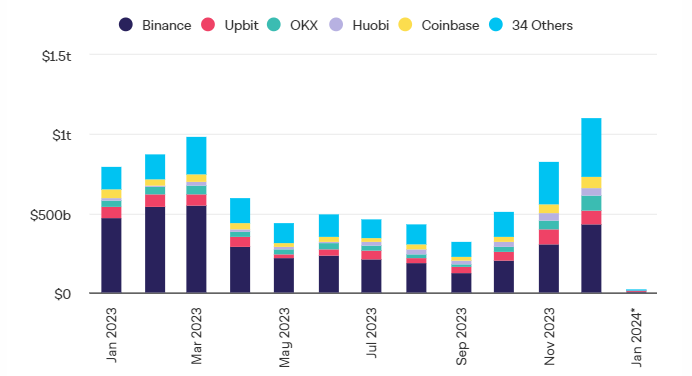692x376 pixels.
Task: Select the 34 Others legend label
Action: coord(542,26)
